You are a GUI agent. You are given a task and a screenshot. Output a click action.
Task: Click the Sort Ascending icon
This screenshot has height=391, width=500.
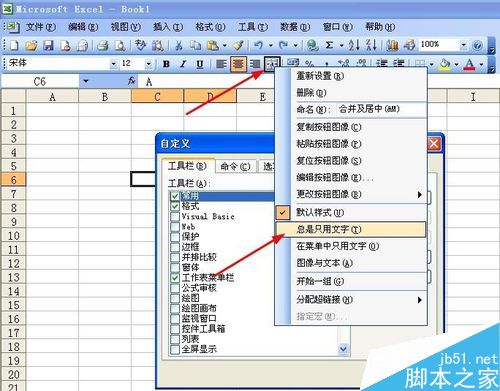[354, 45]
